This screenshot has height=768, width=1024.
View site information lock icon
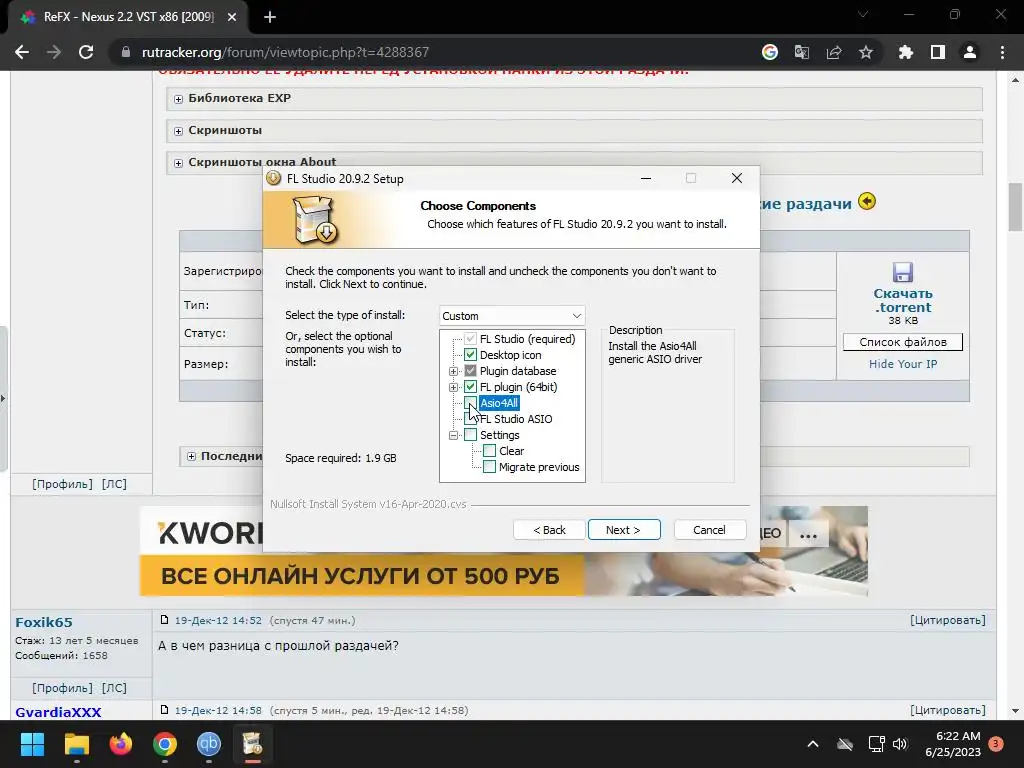[126, 52]
